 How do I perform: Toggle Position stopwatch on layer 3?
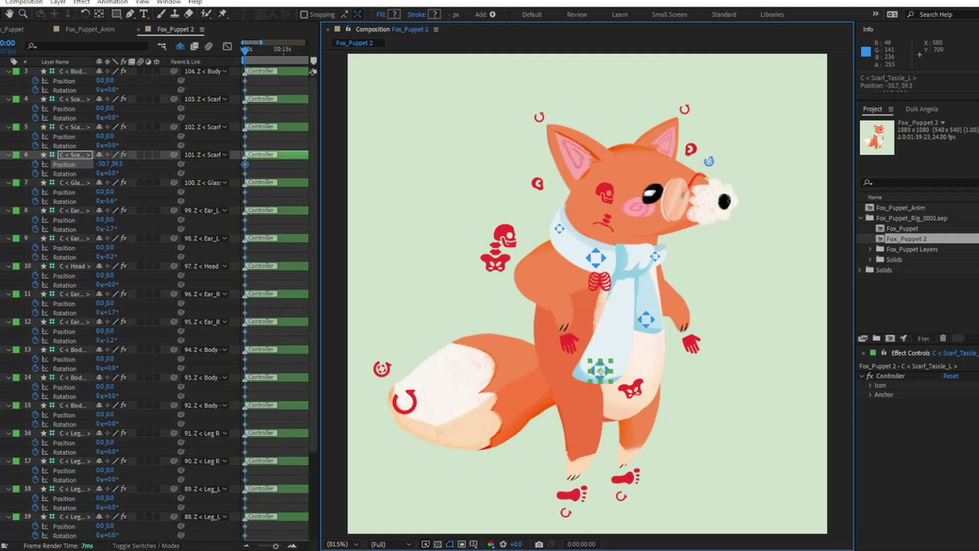click(36, 80)
